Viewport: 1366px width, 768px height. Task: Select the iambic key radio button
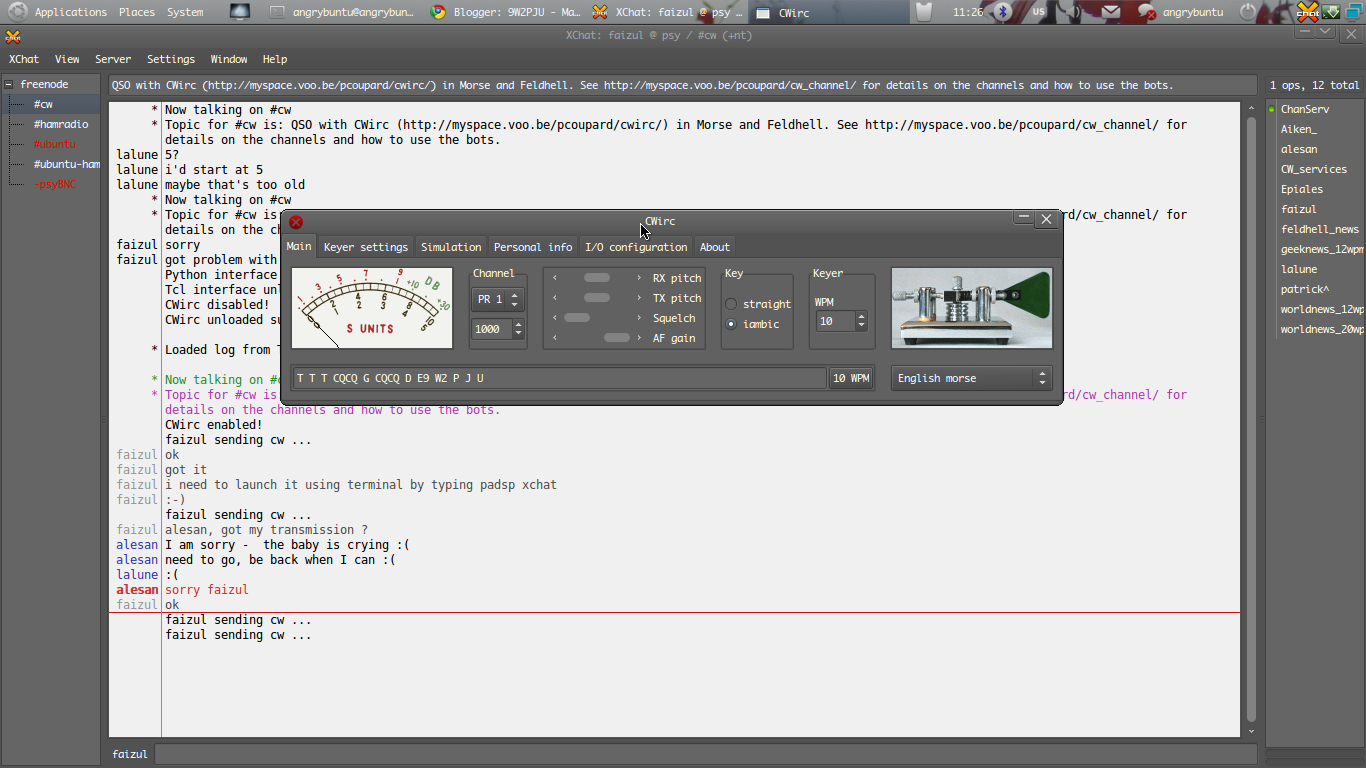point(731,324)
